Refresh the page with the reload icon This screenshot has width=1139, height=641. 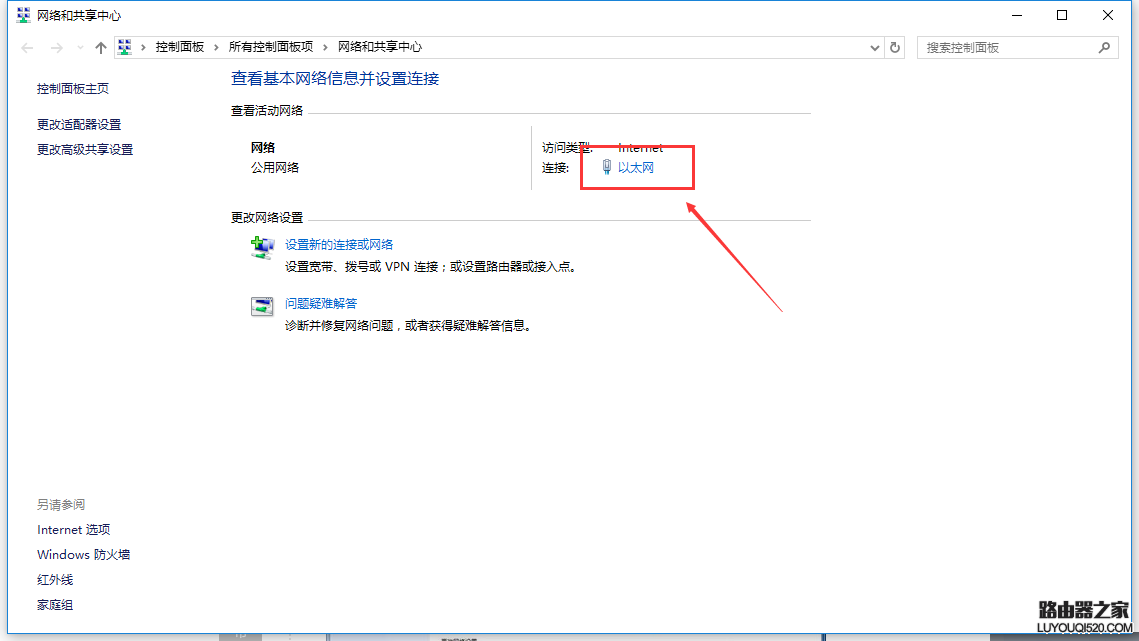[x=895, y=47]
